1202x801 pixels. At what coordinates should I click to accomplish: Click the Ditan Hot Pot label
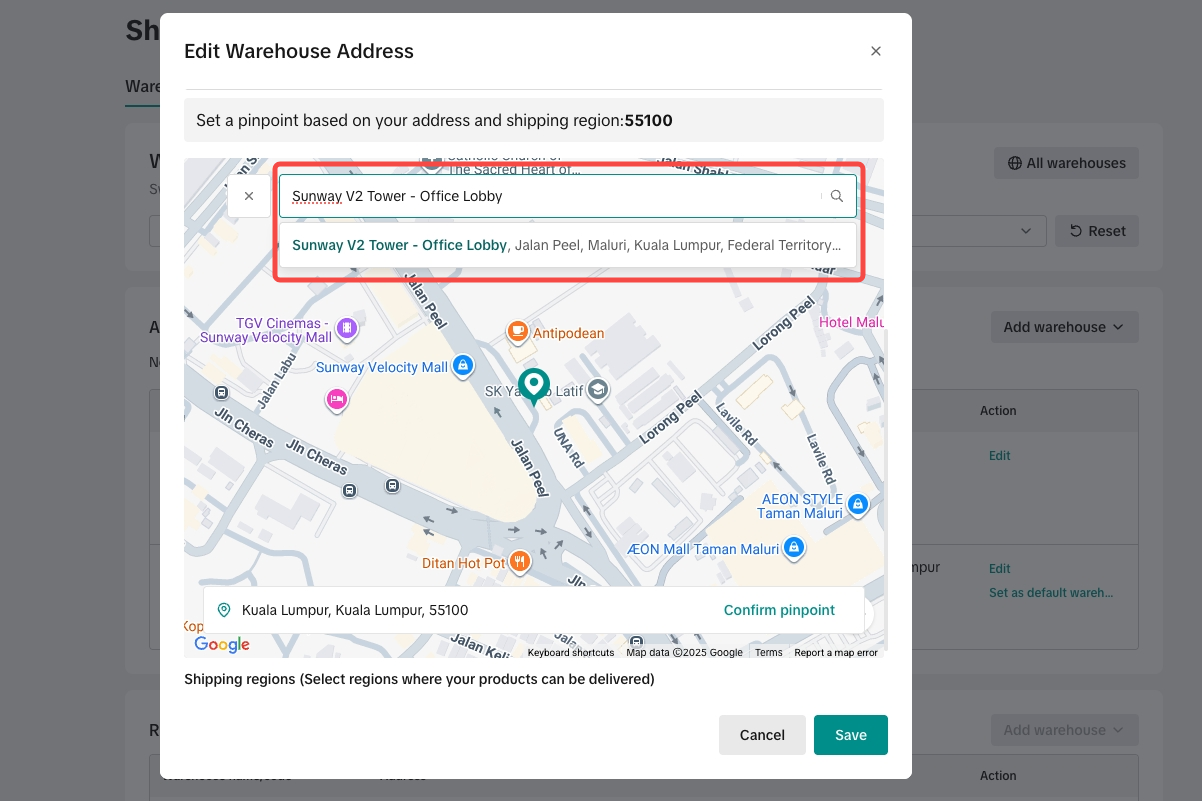tap(464, 563)
